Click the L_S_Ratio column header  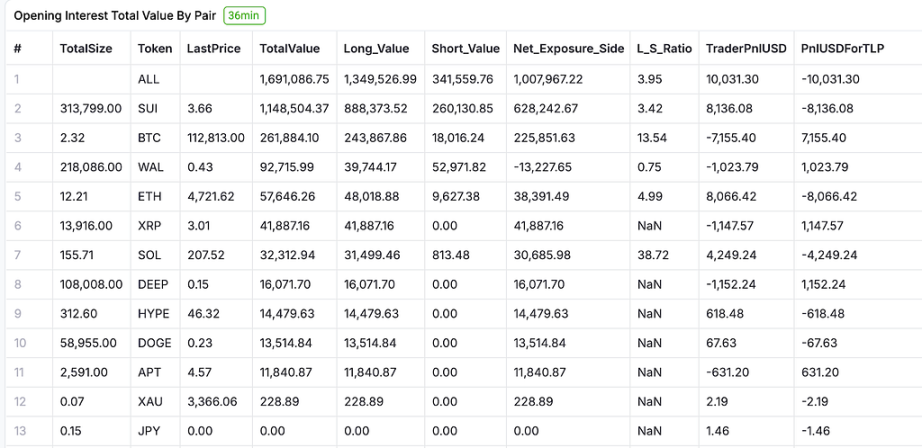coord(663,48)
